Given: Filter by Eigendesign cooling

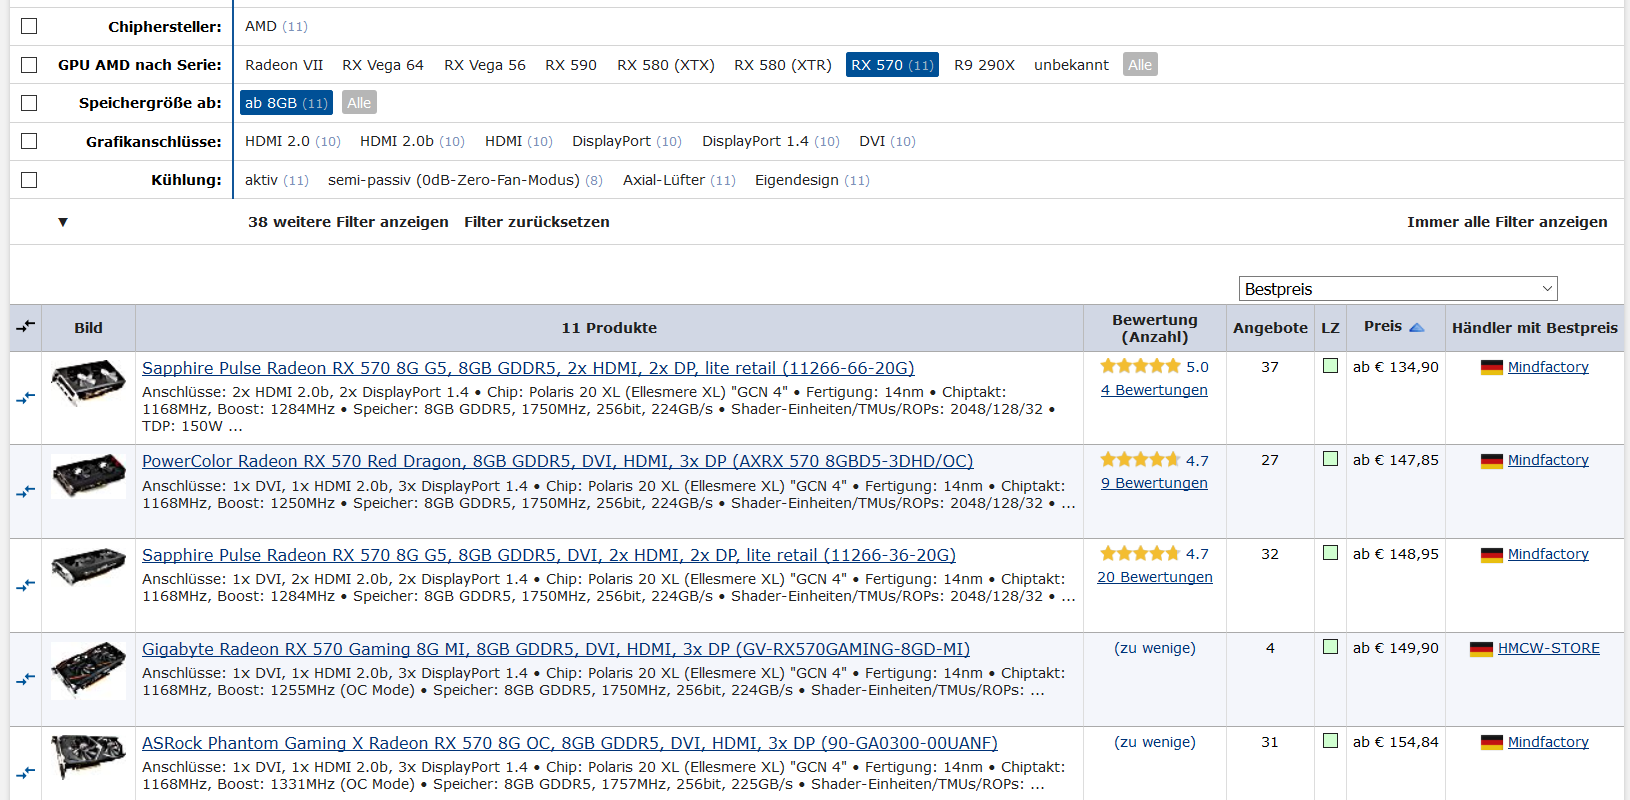Looking at the screenshot, I should pos(812,180).
